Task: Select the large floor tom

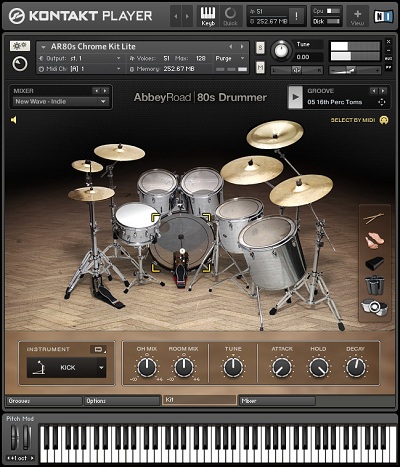Action: (272, 252)
